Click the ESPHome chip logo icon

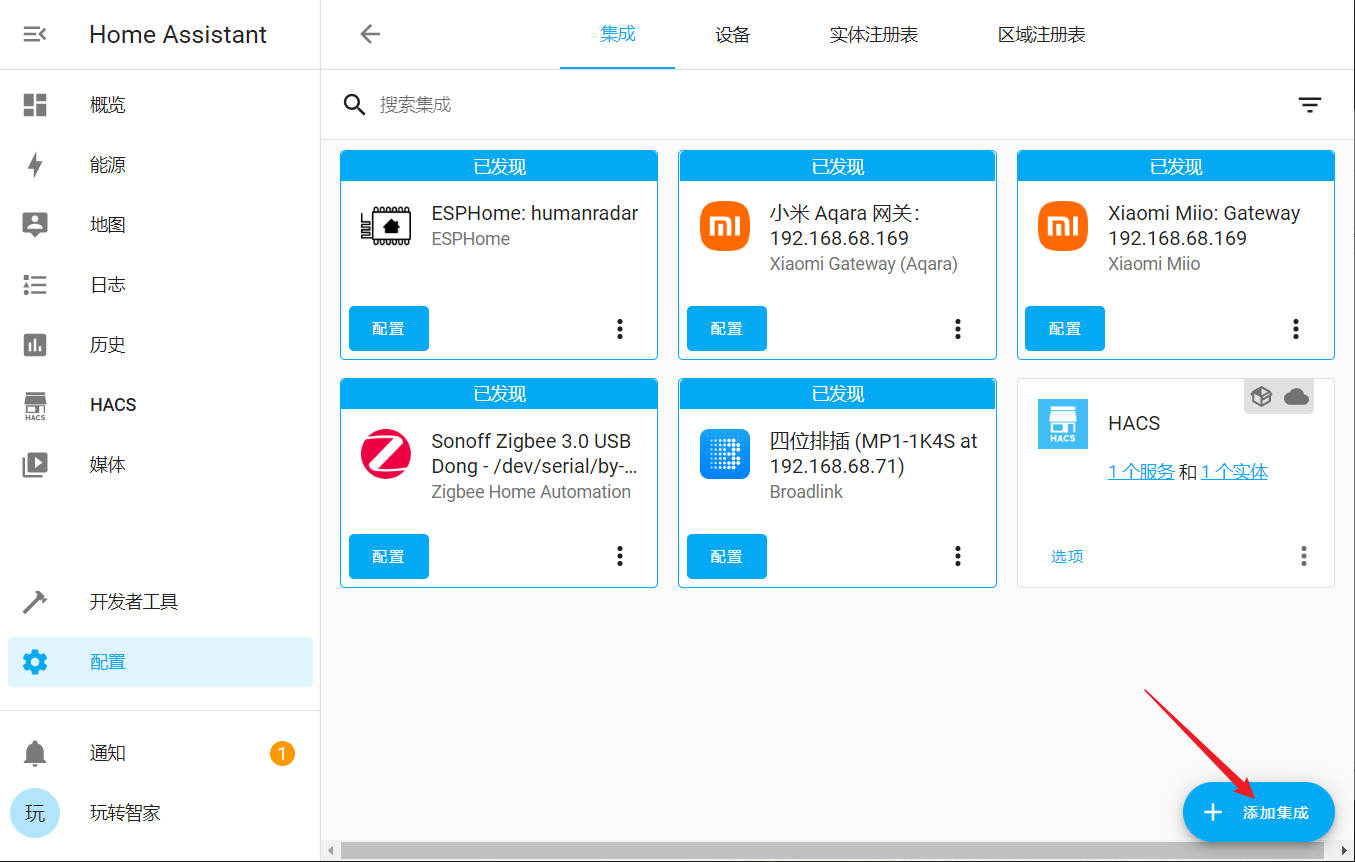point(385,226)
